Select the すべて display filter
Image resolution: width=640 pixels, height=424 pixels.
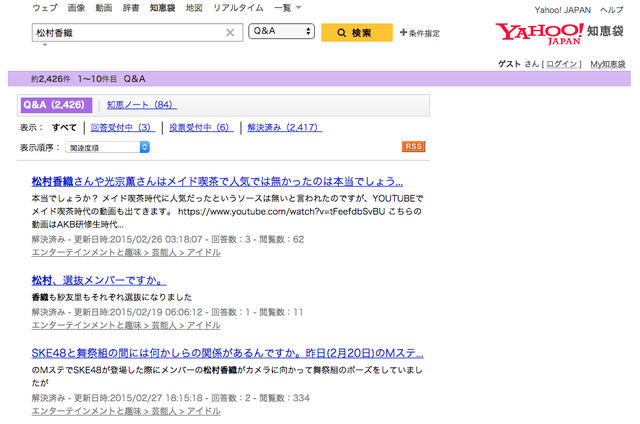[64, 127]
